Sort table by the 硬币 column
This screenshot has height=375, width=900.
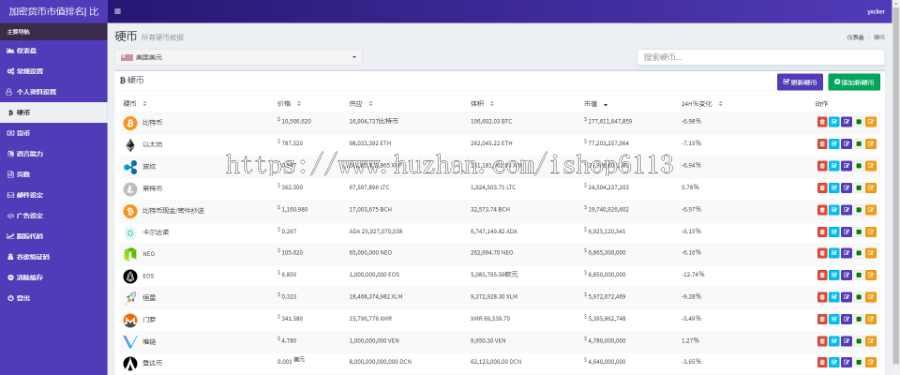135,104
